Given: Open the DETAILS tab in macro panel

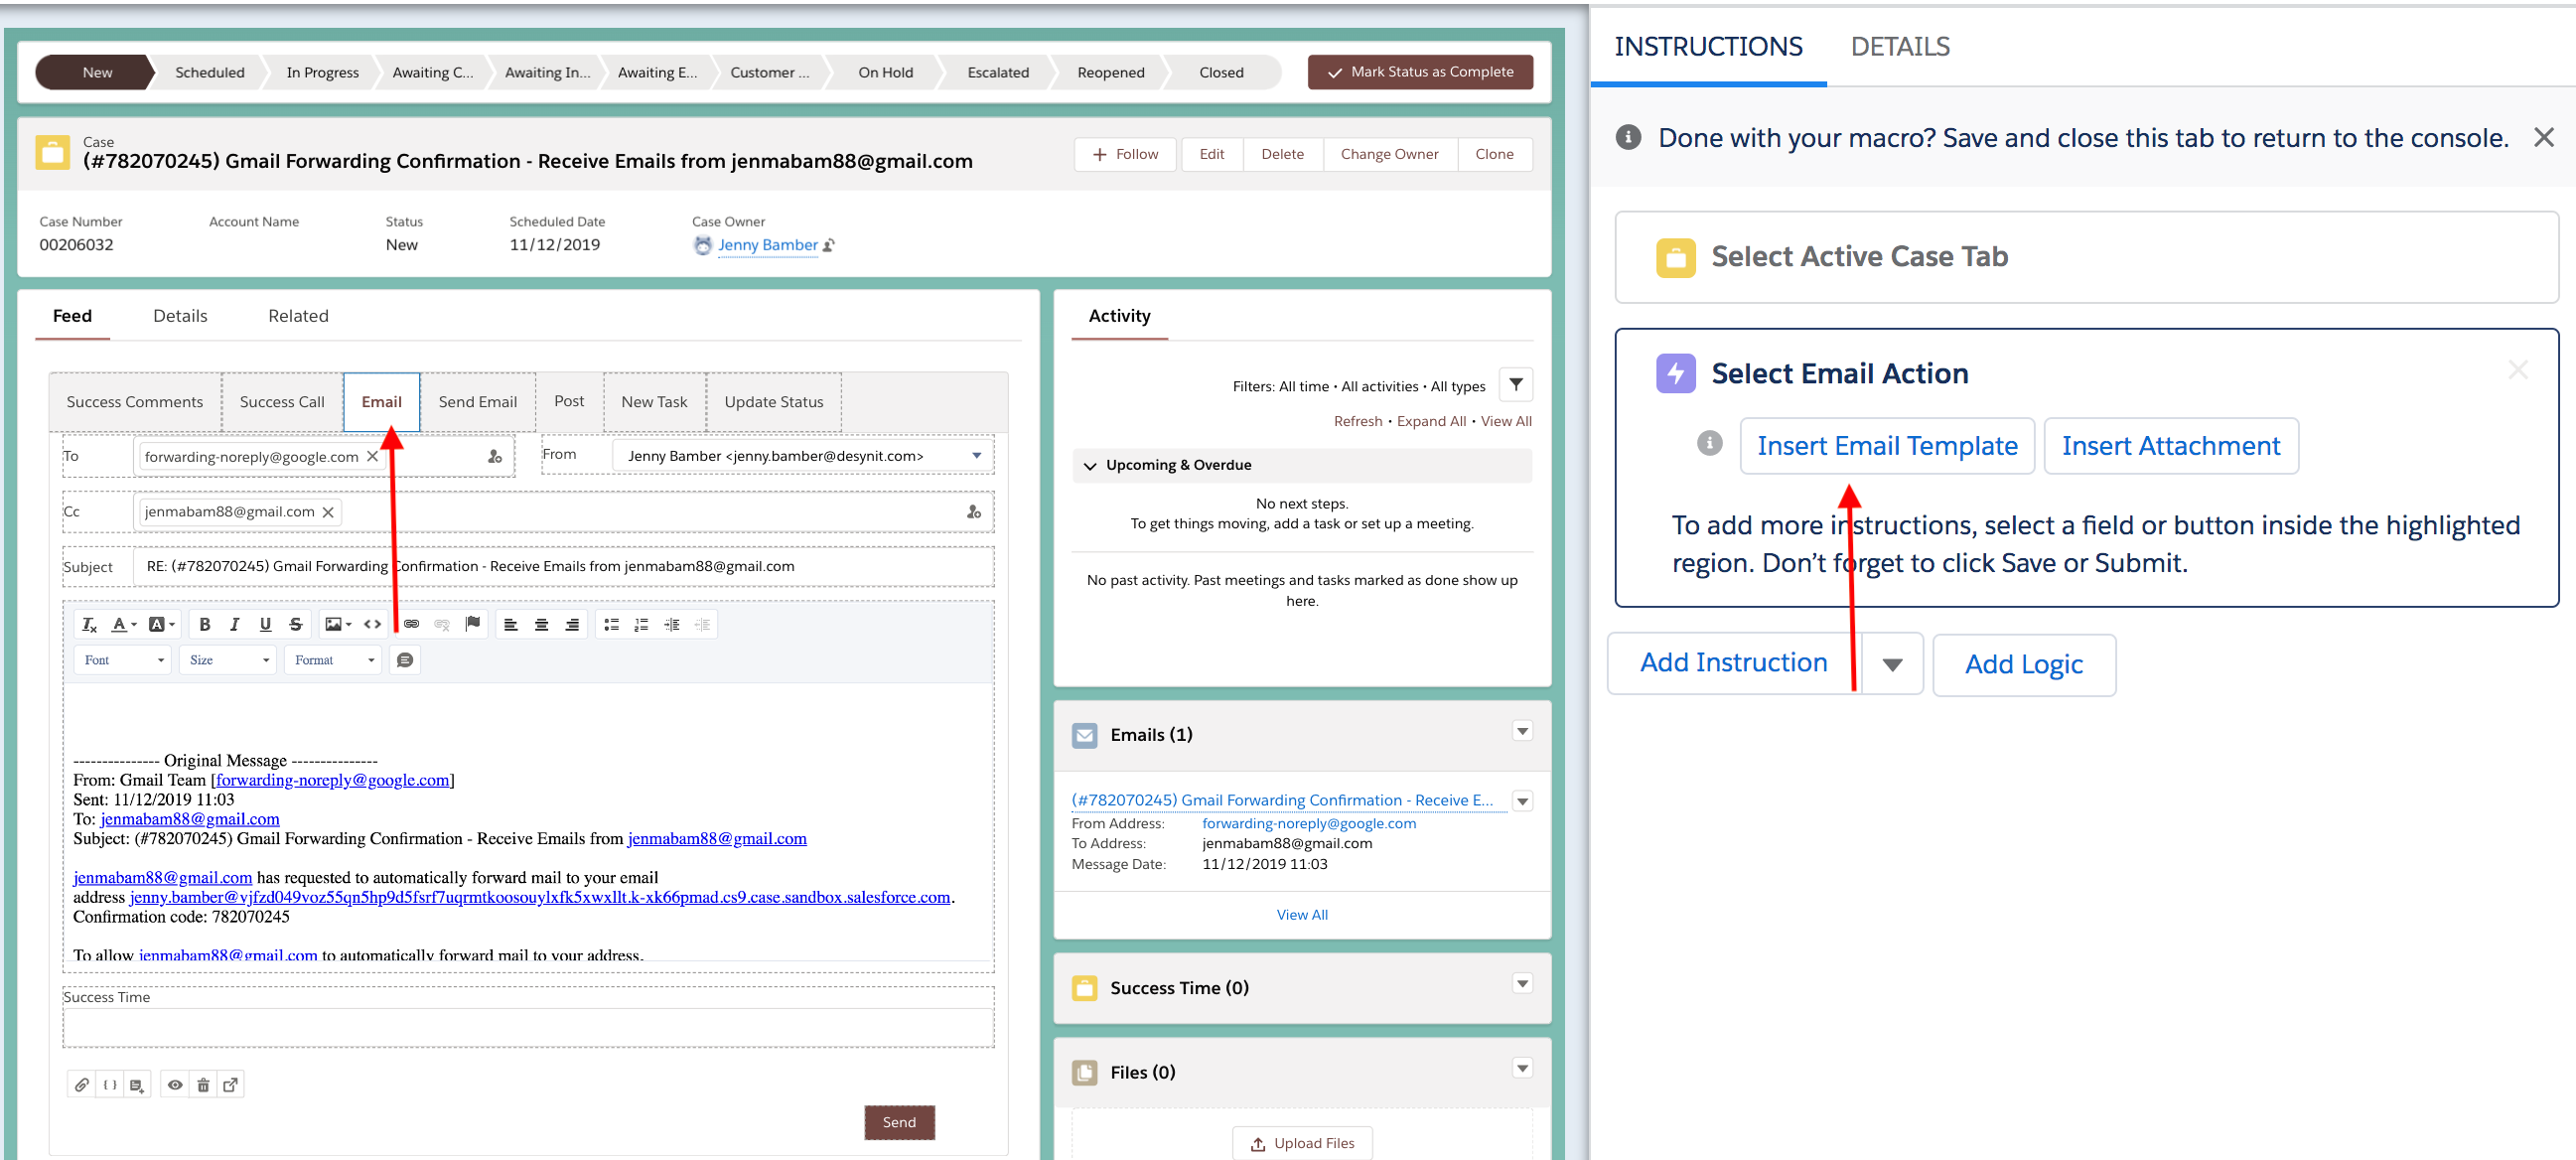Looking at the screenshot, I should [x=1900, y=47].
